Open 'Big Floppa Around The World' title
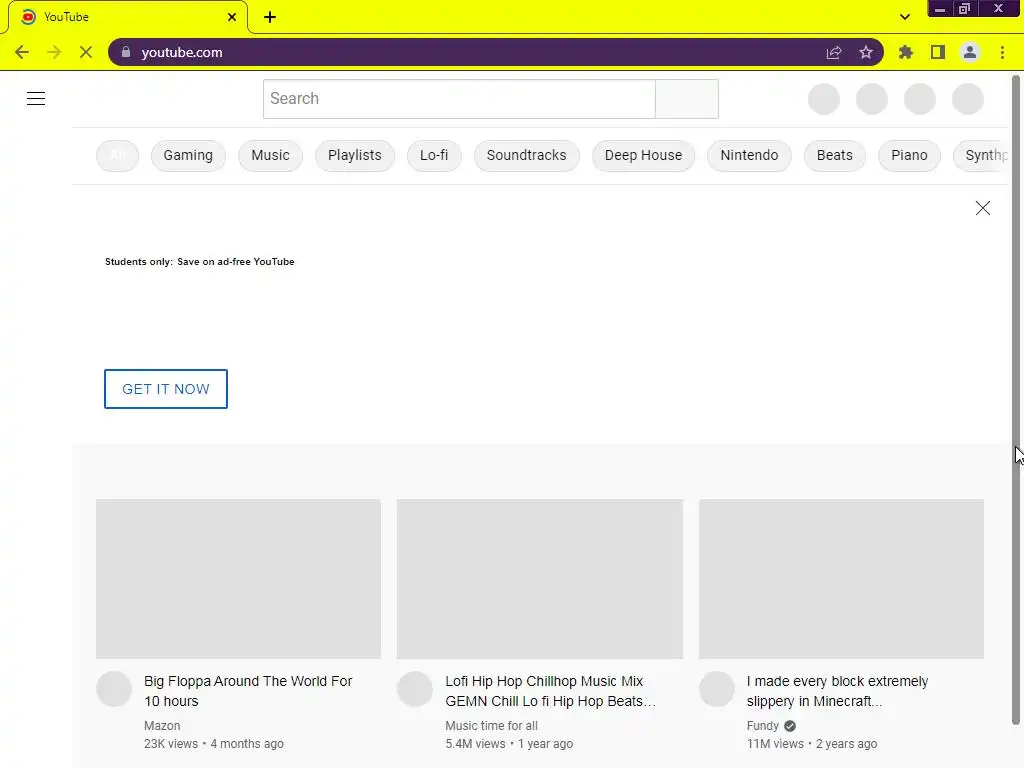 [x=248, y=691]
